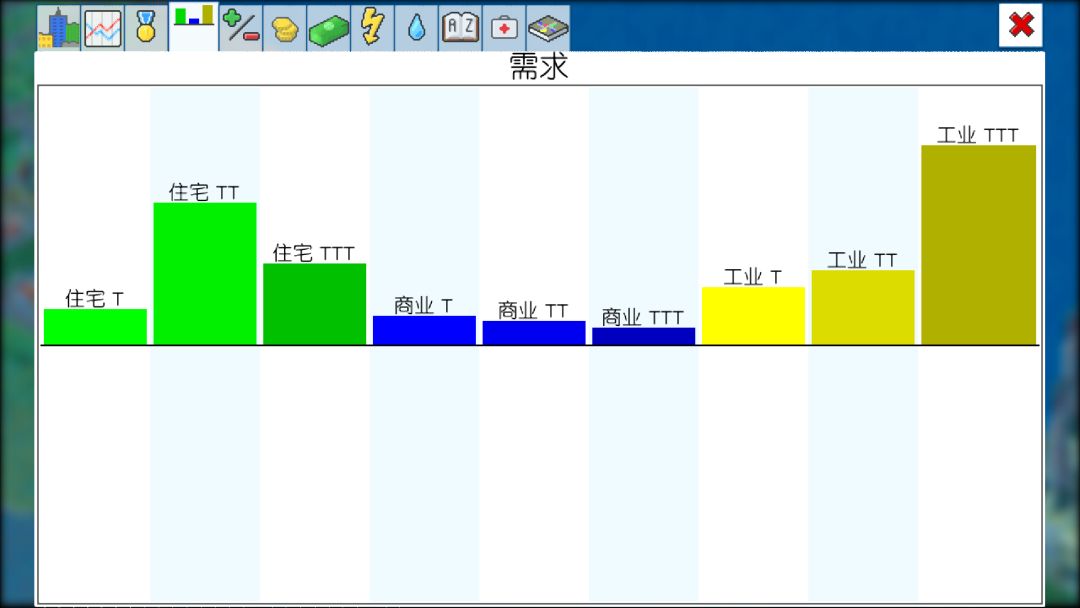
Task: Open the green cash budget tab
Action: click(329, 28)
